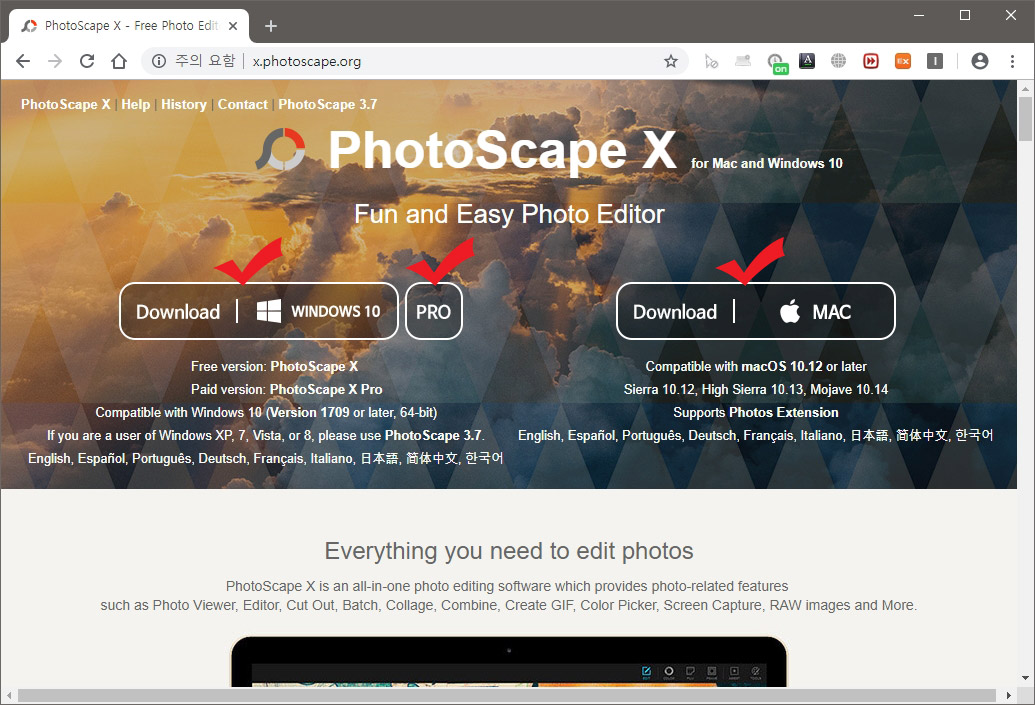Open the clock extension marked 'on'
This screenshot has width=1035, height=705.
click(x=776, y=63)
